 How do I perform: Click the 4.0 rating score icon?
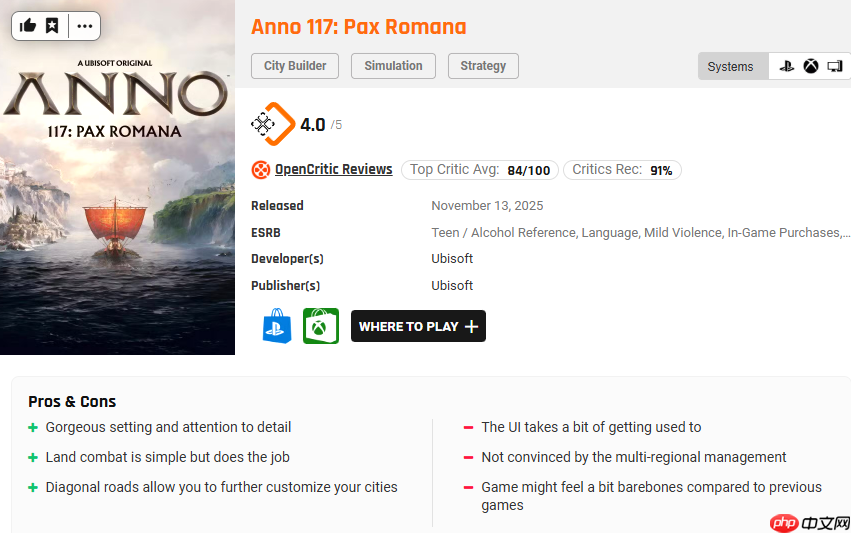click(x=272, y=124)
